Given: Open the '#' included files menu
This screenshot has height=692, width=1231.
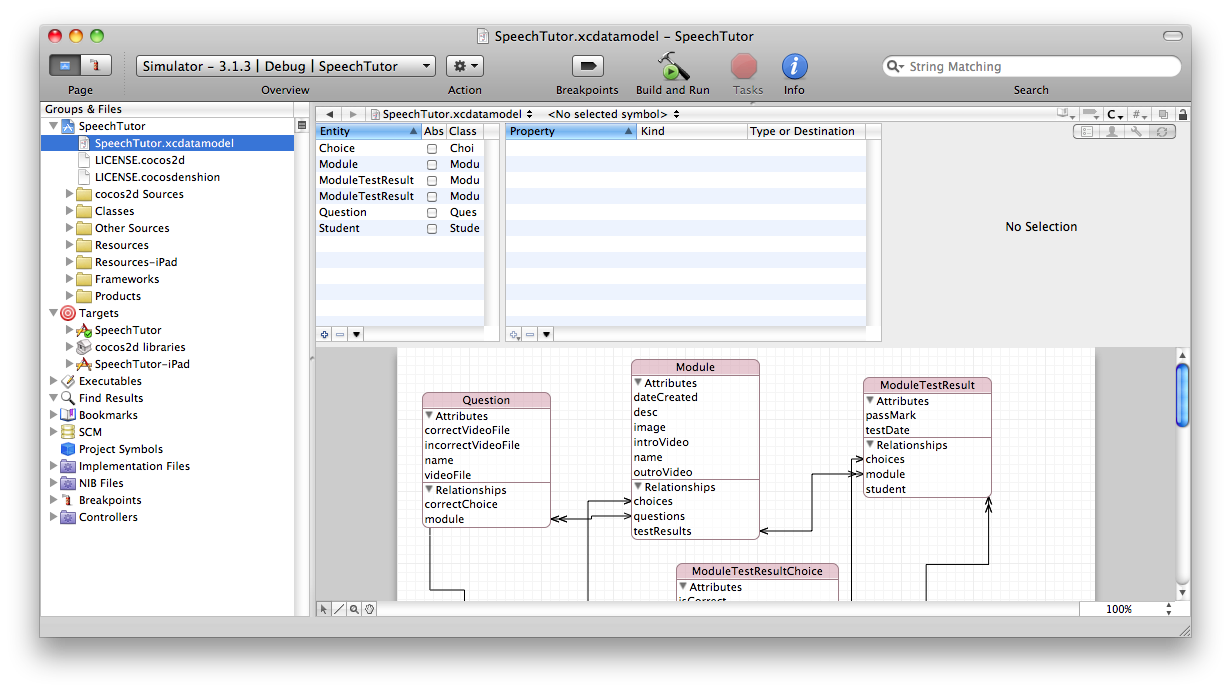Looking at the screenshot, I should click(x=1140, y=114).
